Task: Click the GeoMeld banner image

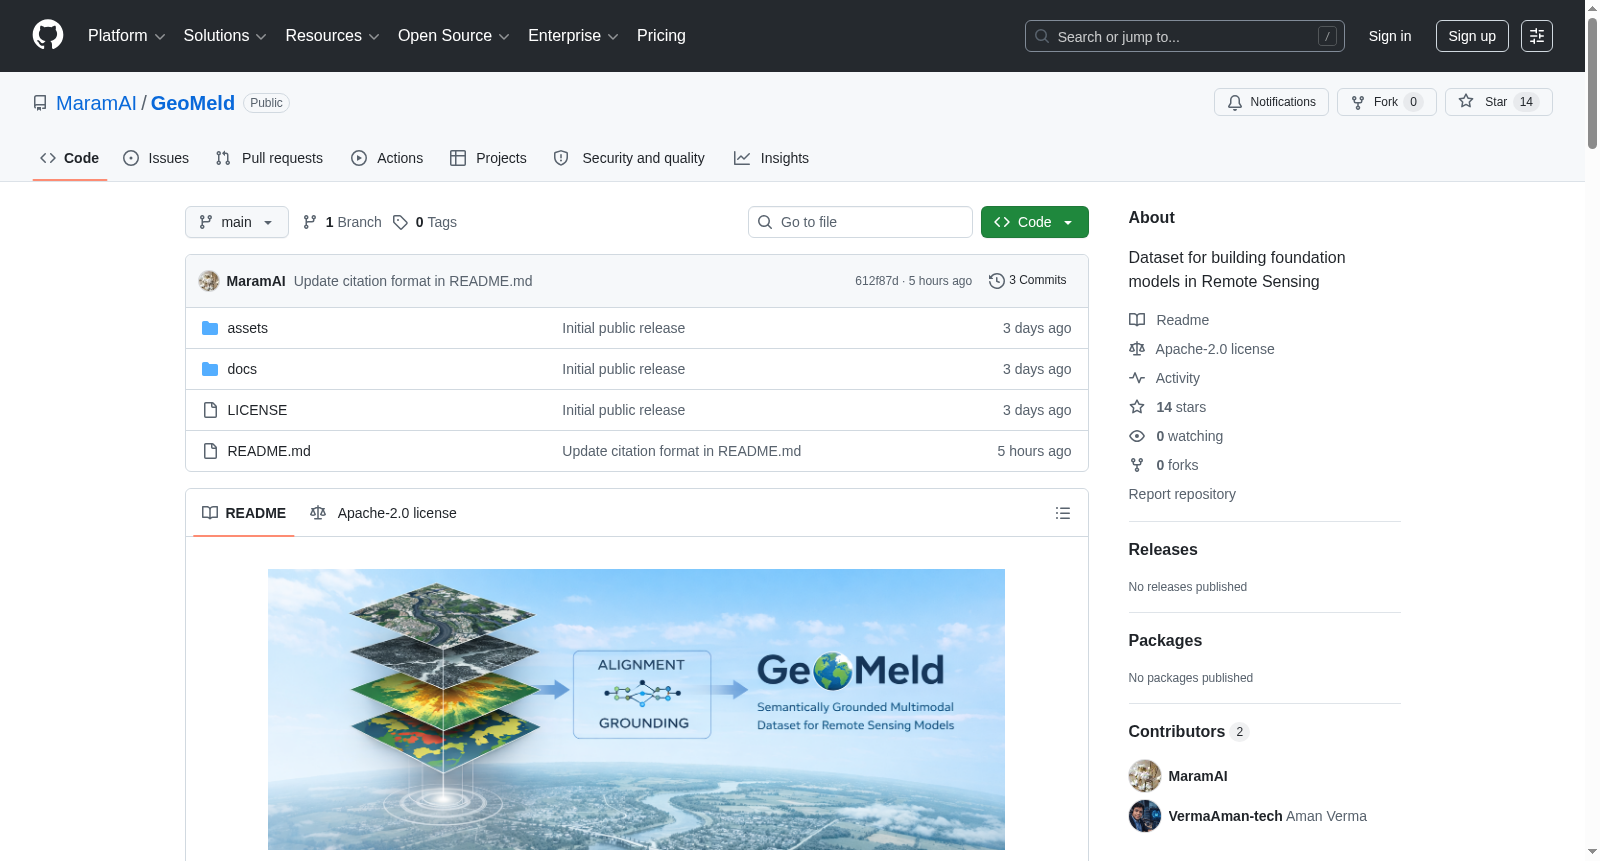Action: coord(636,709)
